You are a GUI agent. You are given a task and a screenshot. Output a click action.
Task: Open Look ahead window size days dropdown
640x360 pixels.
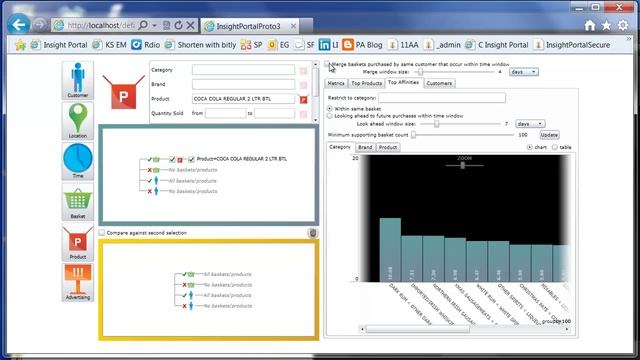click(530, 124)
